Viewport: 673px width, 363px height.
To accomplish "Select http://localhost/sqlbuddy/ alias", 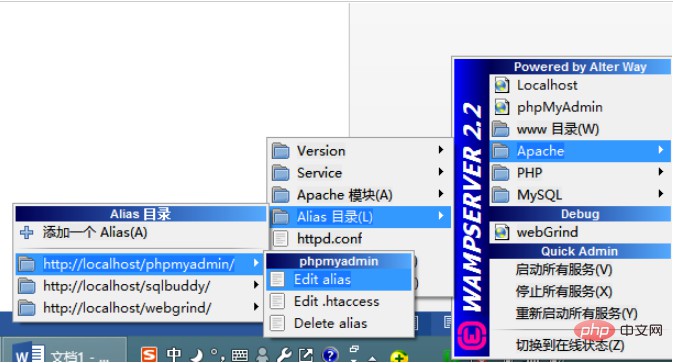I will click(x=141, y=286).
